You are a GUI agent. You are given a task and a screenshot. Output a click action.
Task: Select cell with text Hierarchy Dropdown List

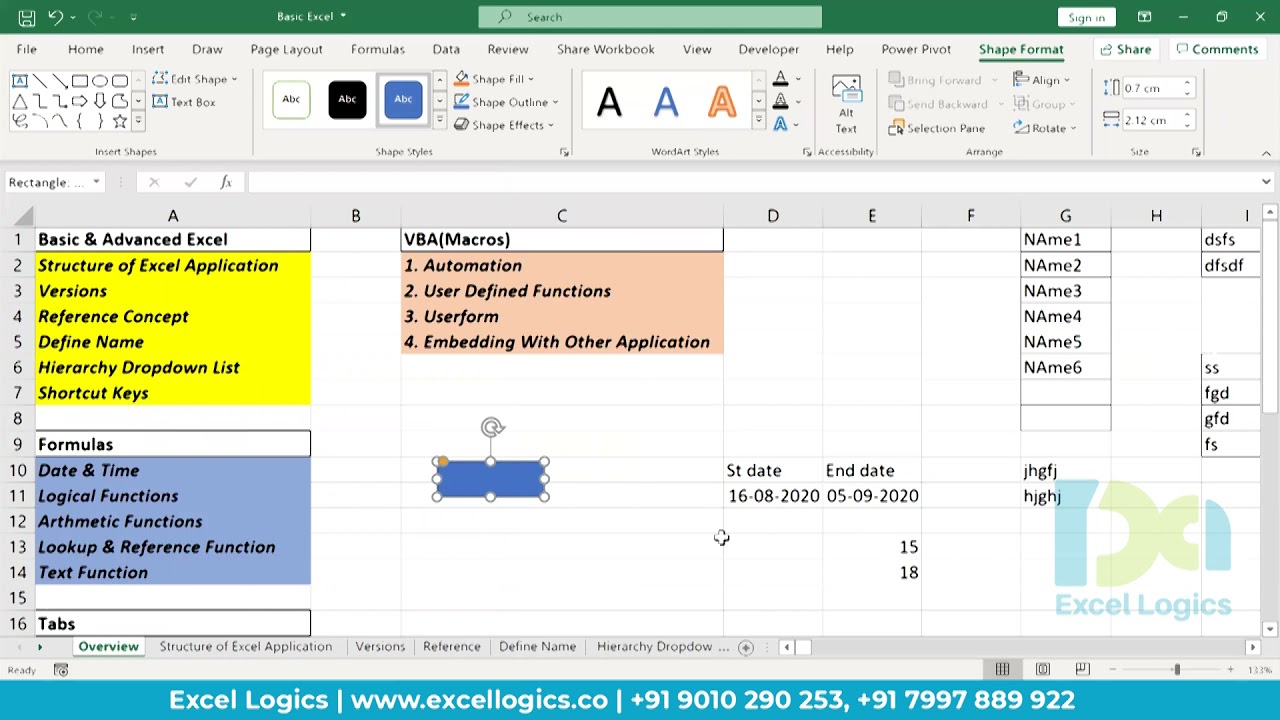tap(172, 368)
